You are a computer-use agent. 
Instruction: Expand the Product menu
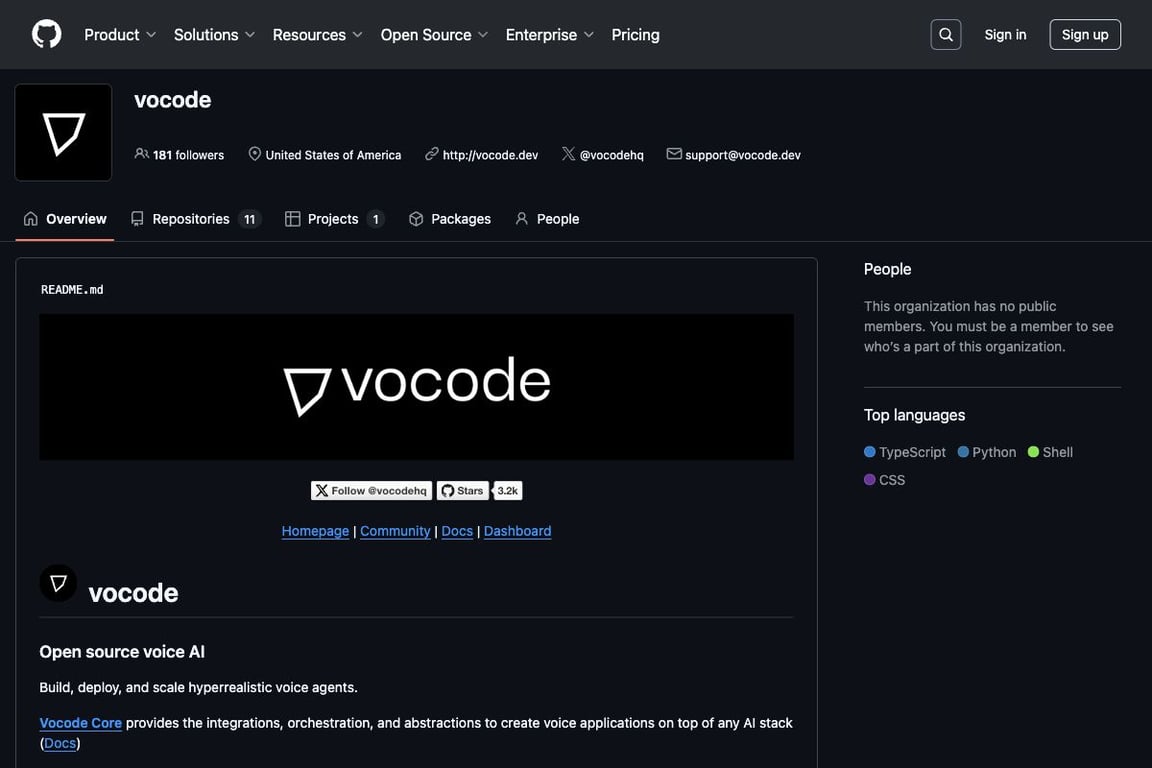(x=120, y=35)
